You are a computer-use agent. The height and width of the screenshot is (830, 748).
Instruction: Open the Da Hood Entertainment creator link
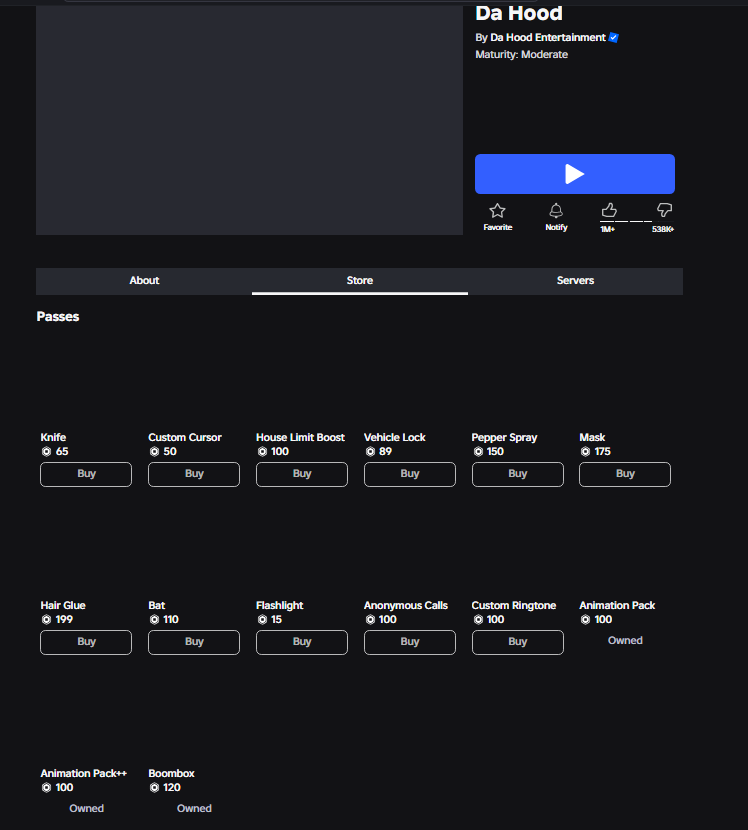point(547,38)
